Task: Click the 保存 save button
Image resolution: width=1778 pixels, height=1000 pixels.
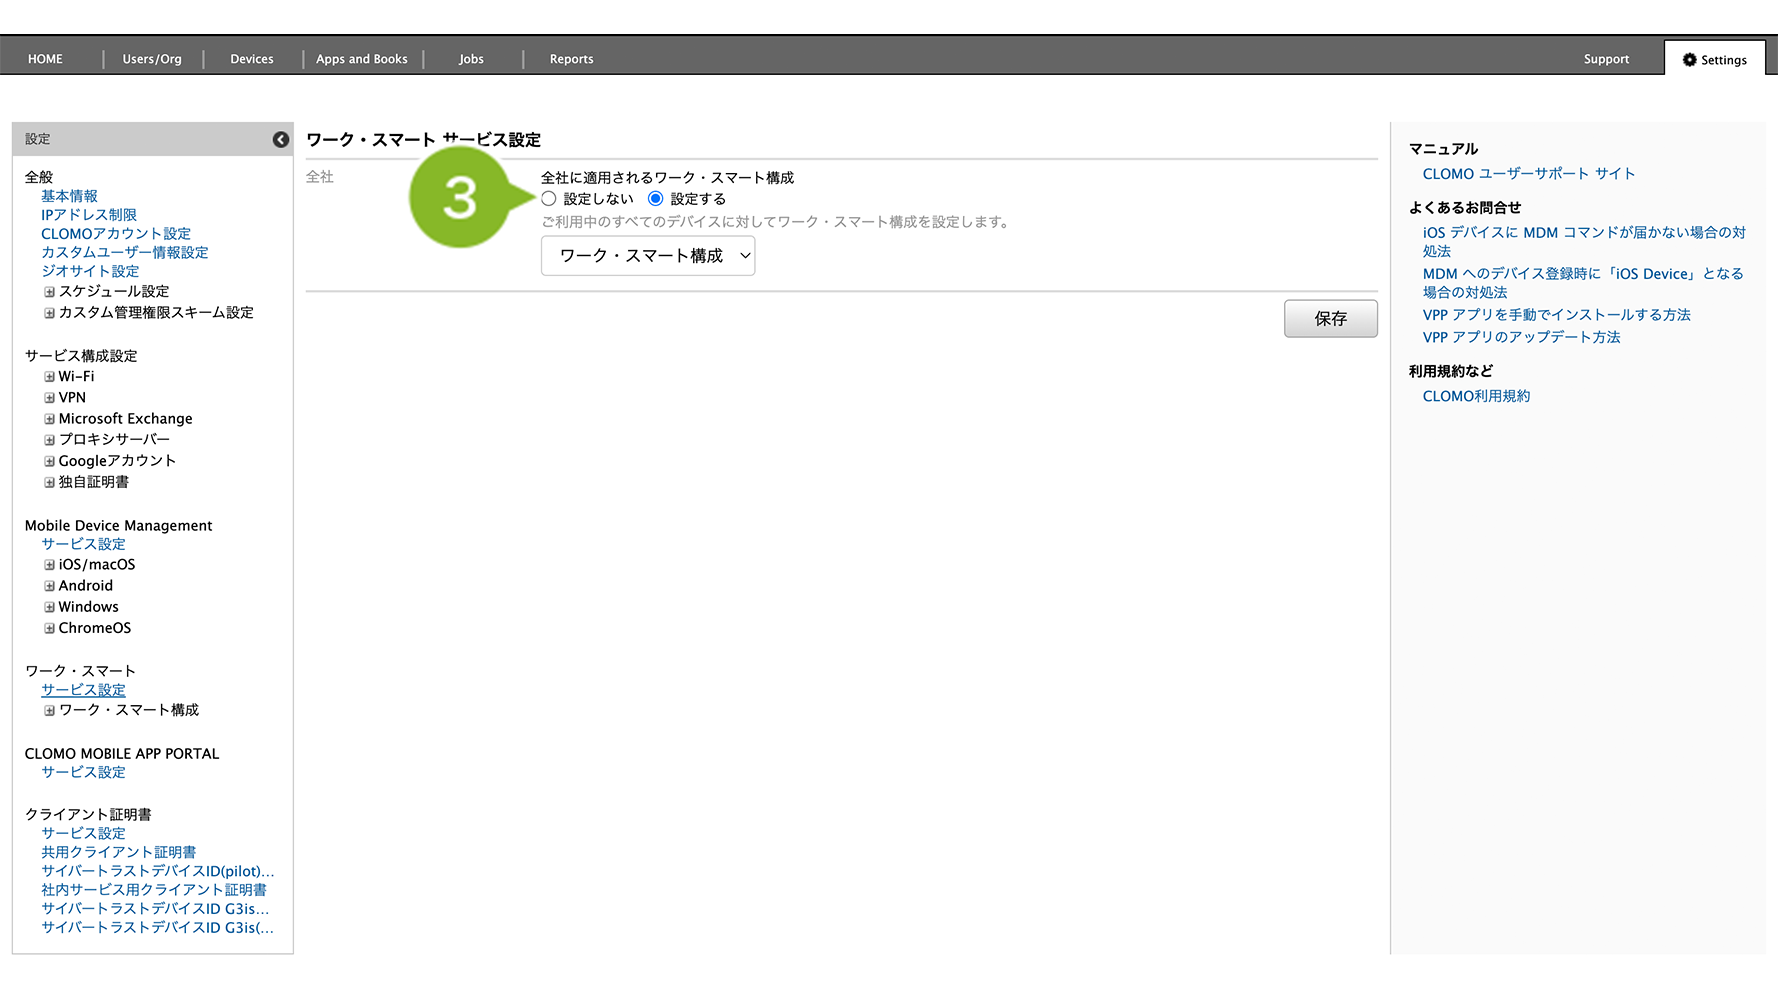Action: 1330,319
